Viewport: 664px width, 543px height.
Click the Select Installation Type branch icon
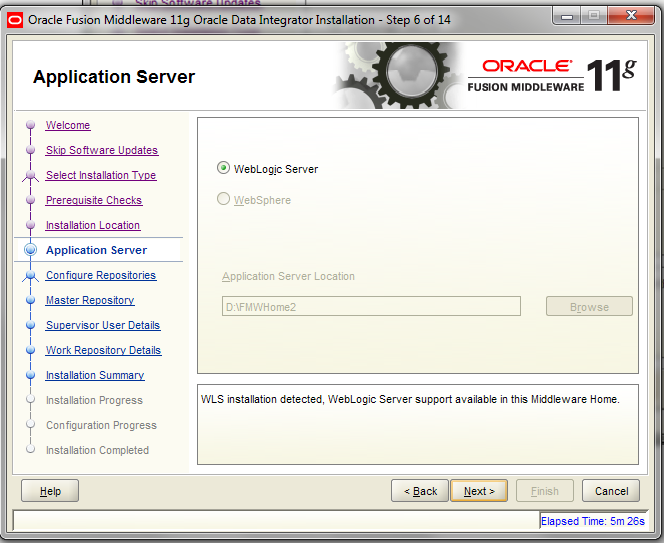30,175
